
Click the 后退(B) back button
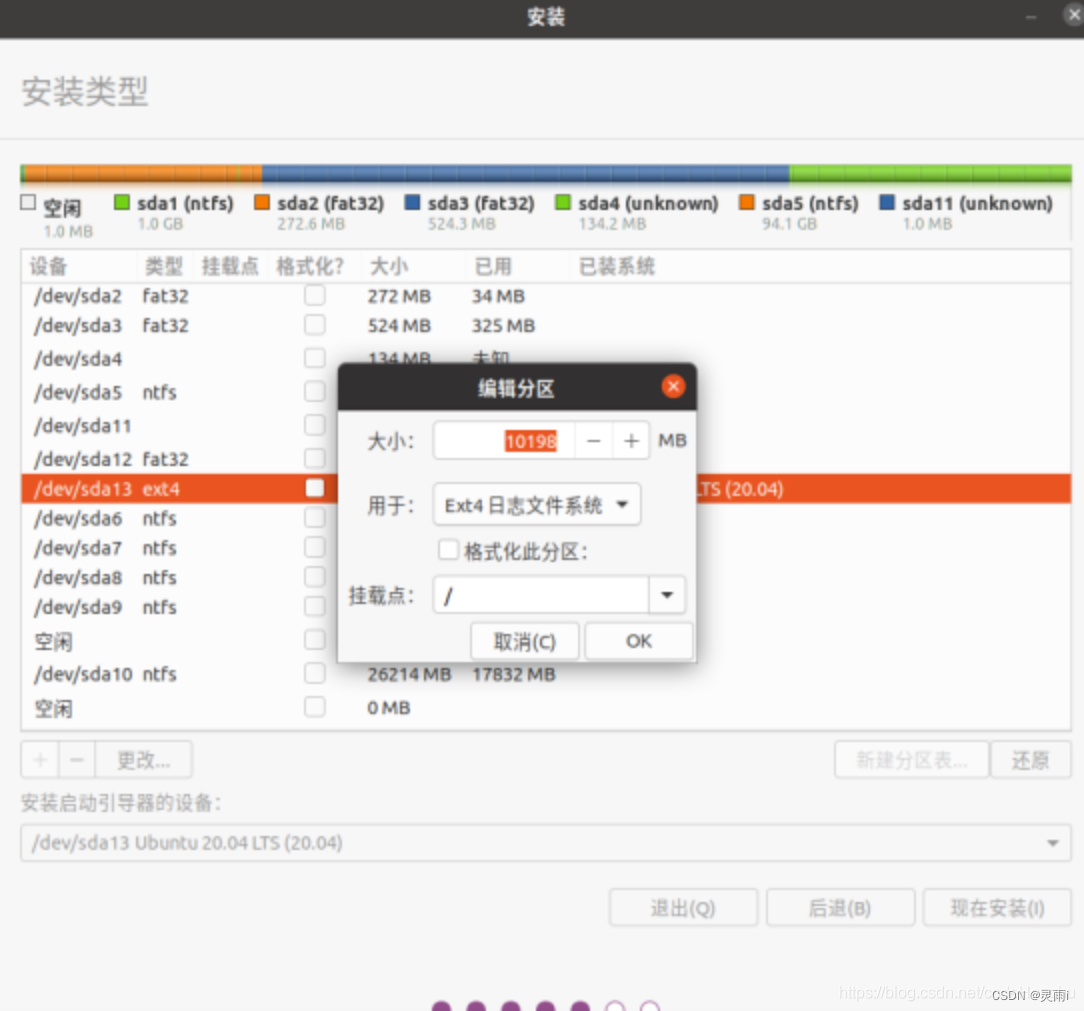[840, 907]
